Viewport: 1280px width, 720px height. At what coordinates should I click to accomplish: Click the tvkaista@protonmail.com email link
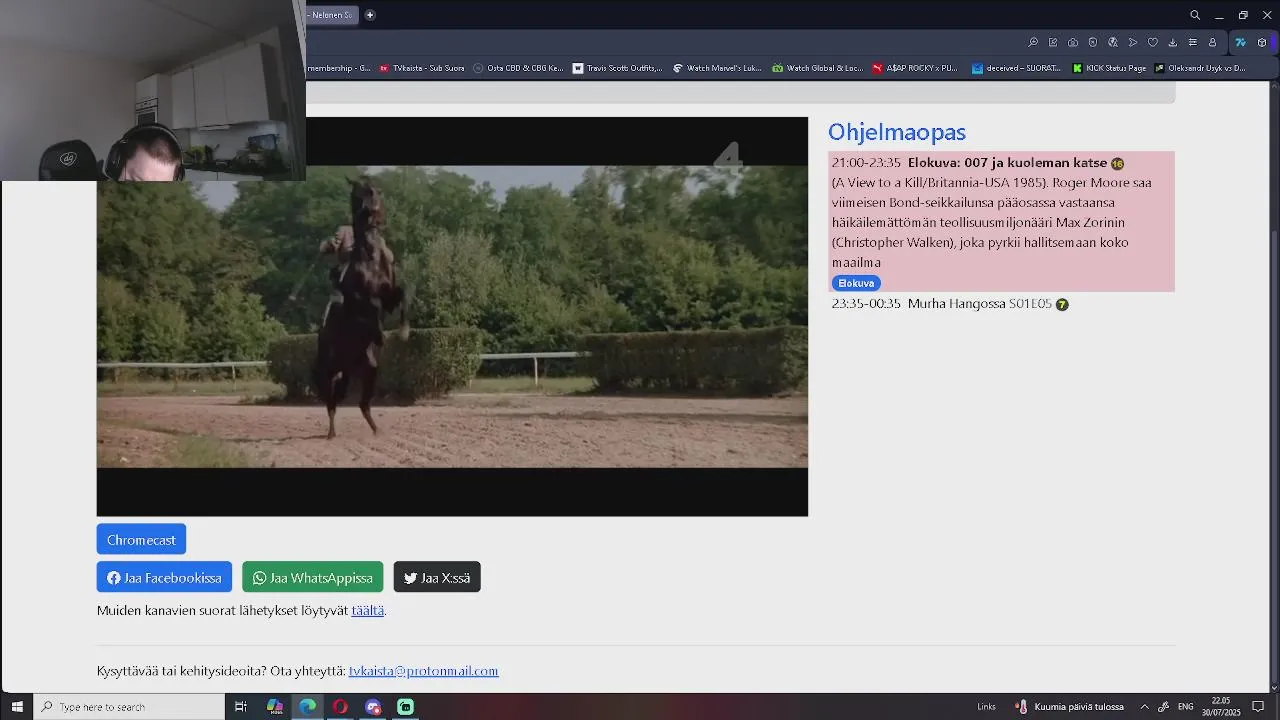423,671
